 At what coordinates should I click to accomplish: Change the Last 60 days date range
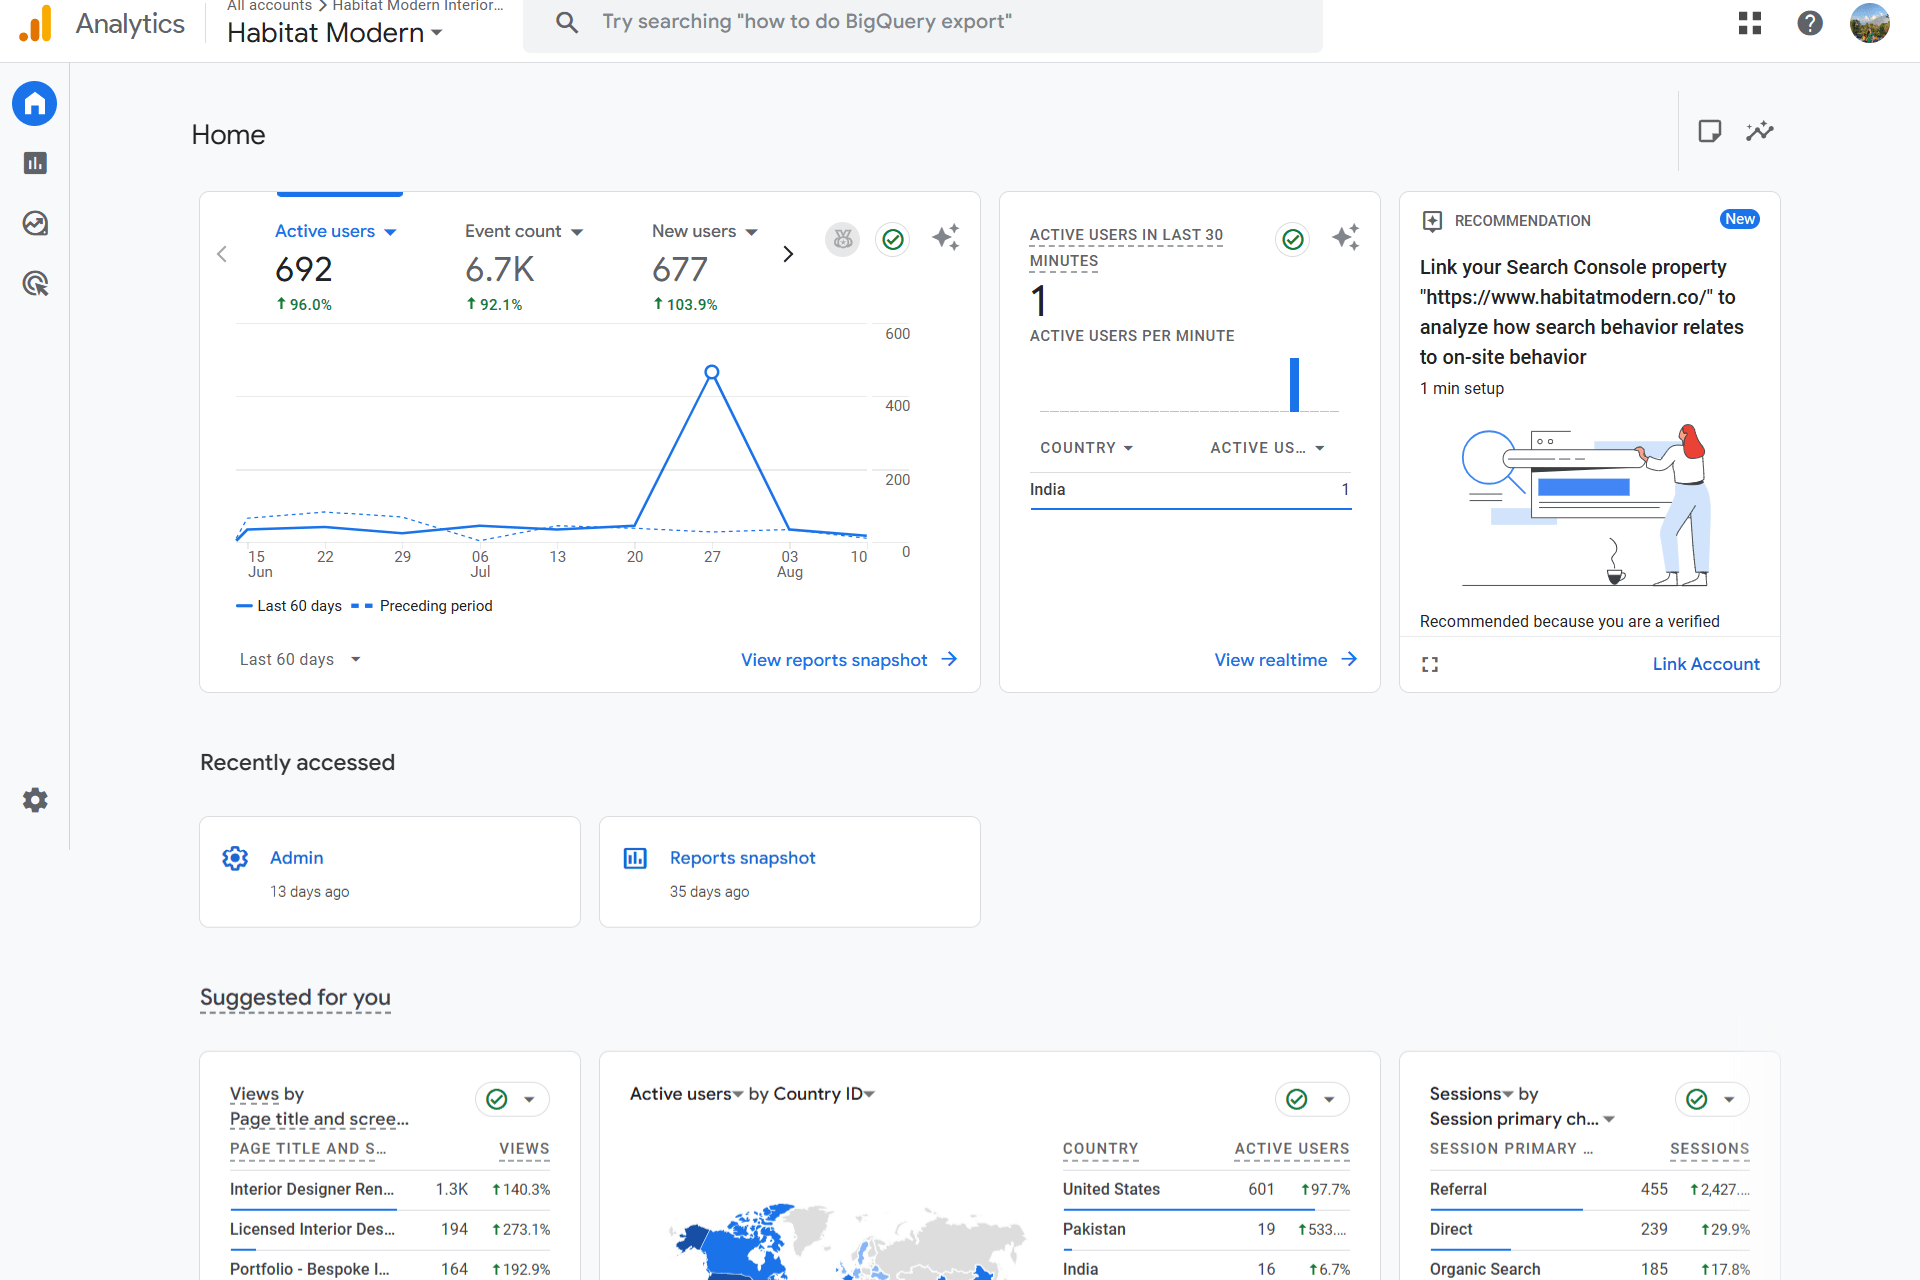[300, 660]
